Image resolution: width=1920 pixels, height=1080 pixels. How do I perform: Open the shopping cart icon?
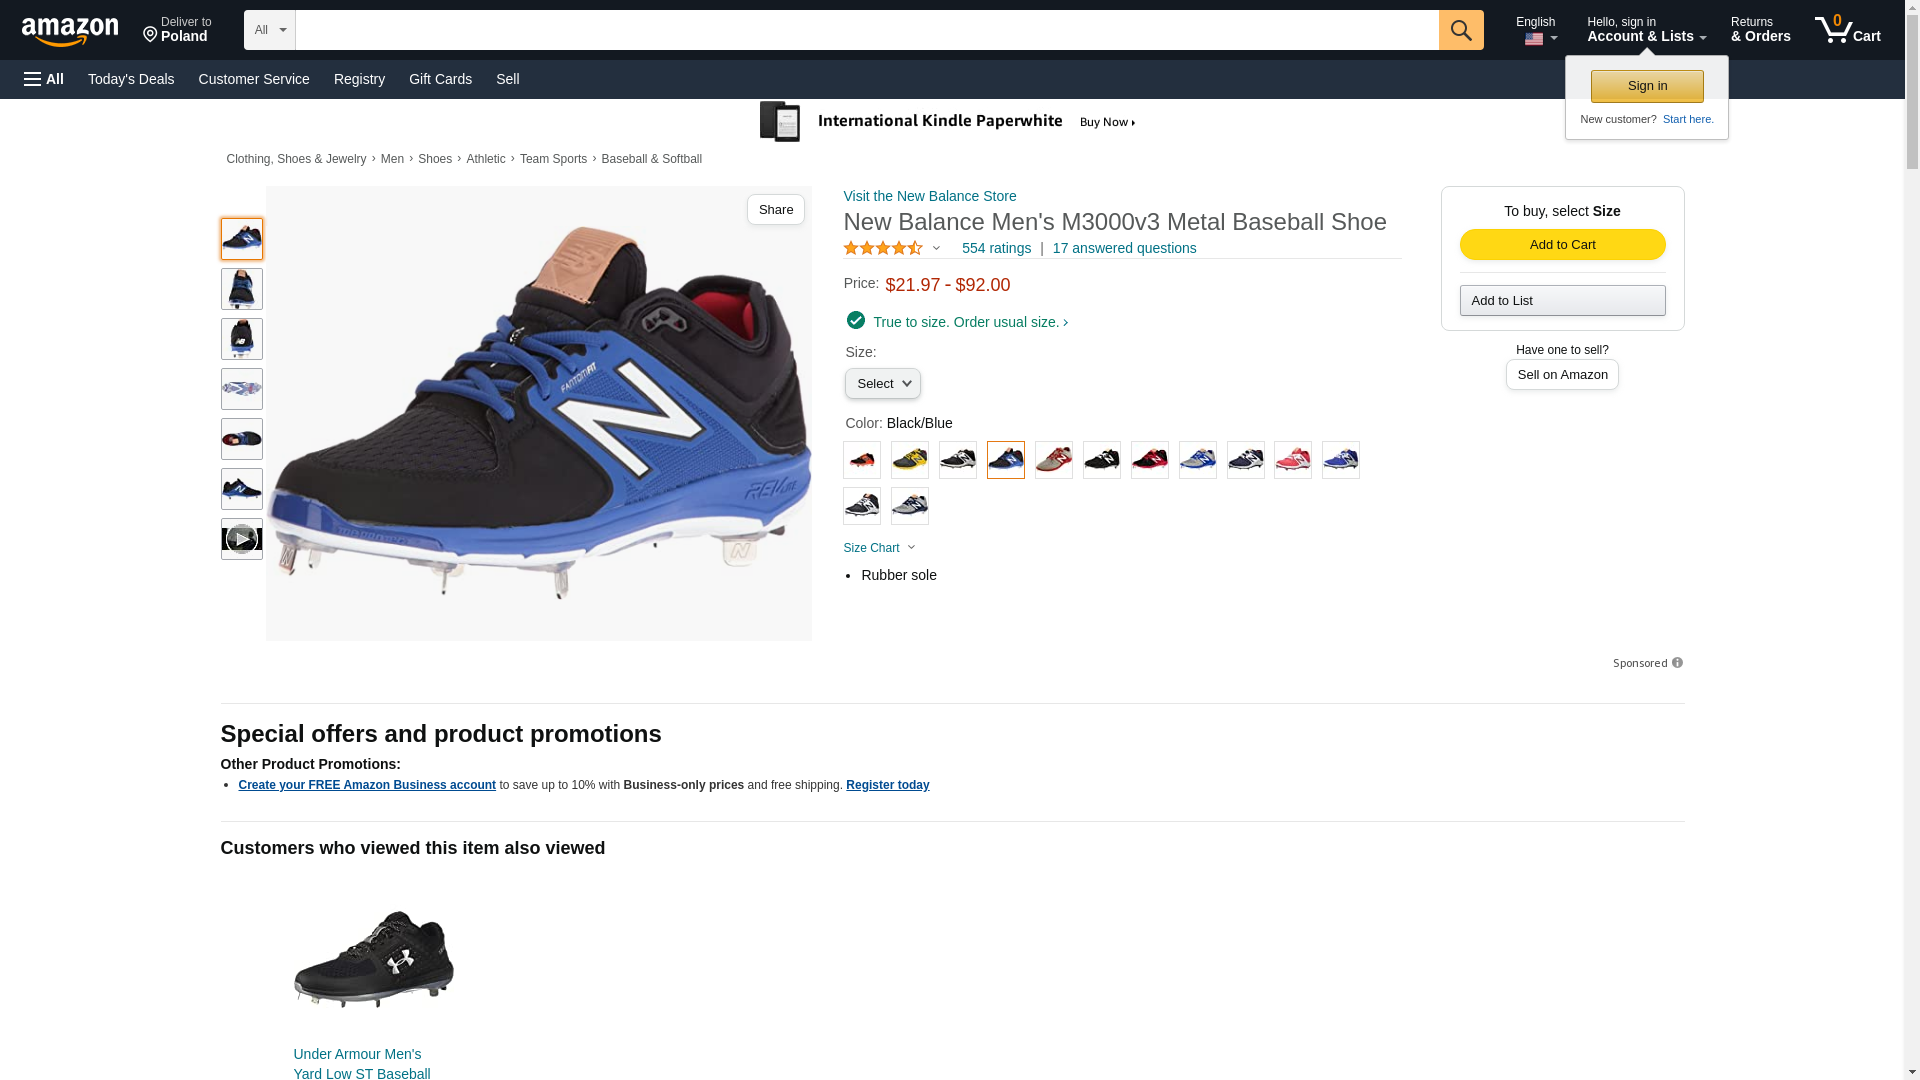(x=1847, y=30)
